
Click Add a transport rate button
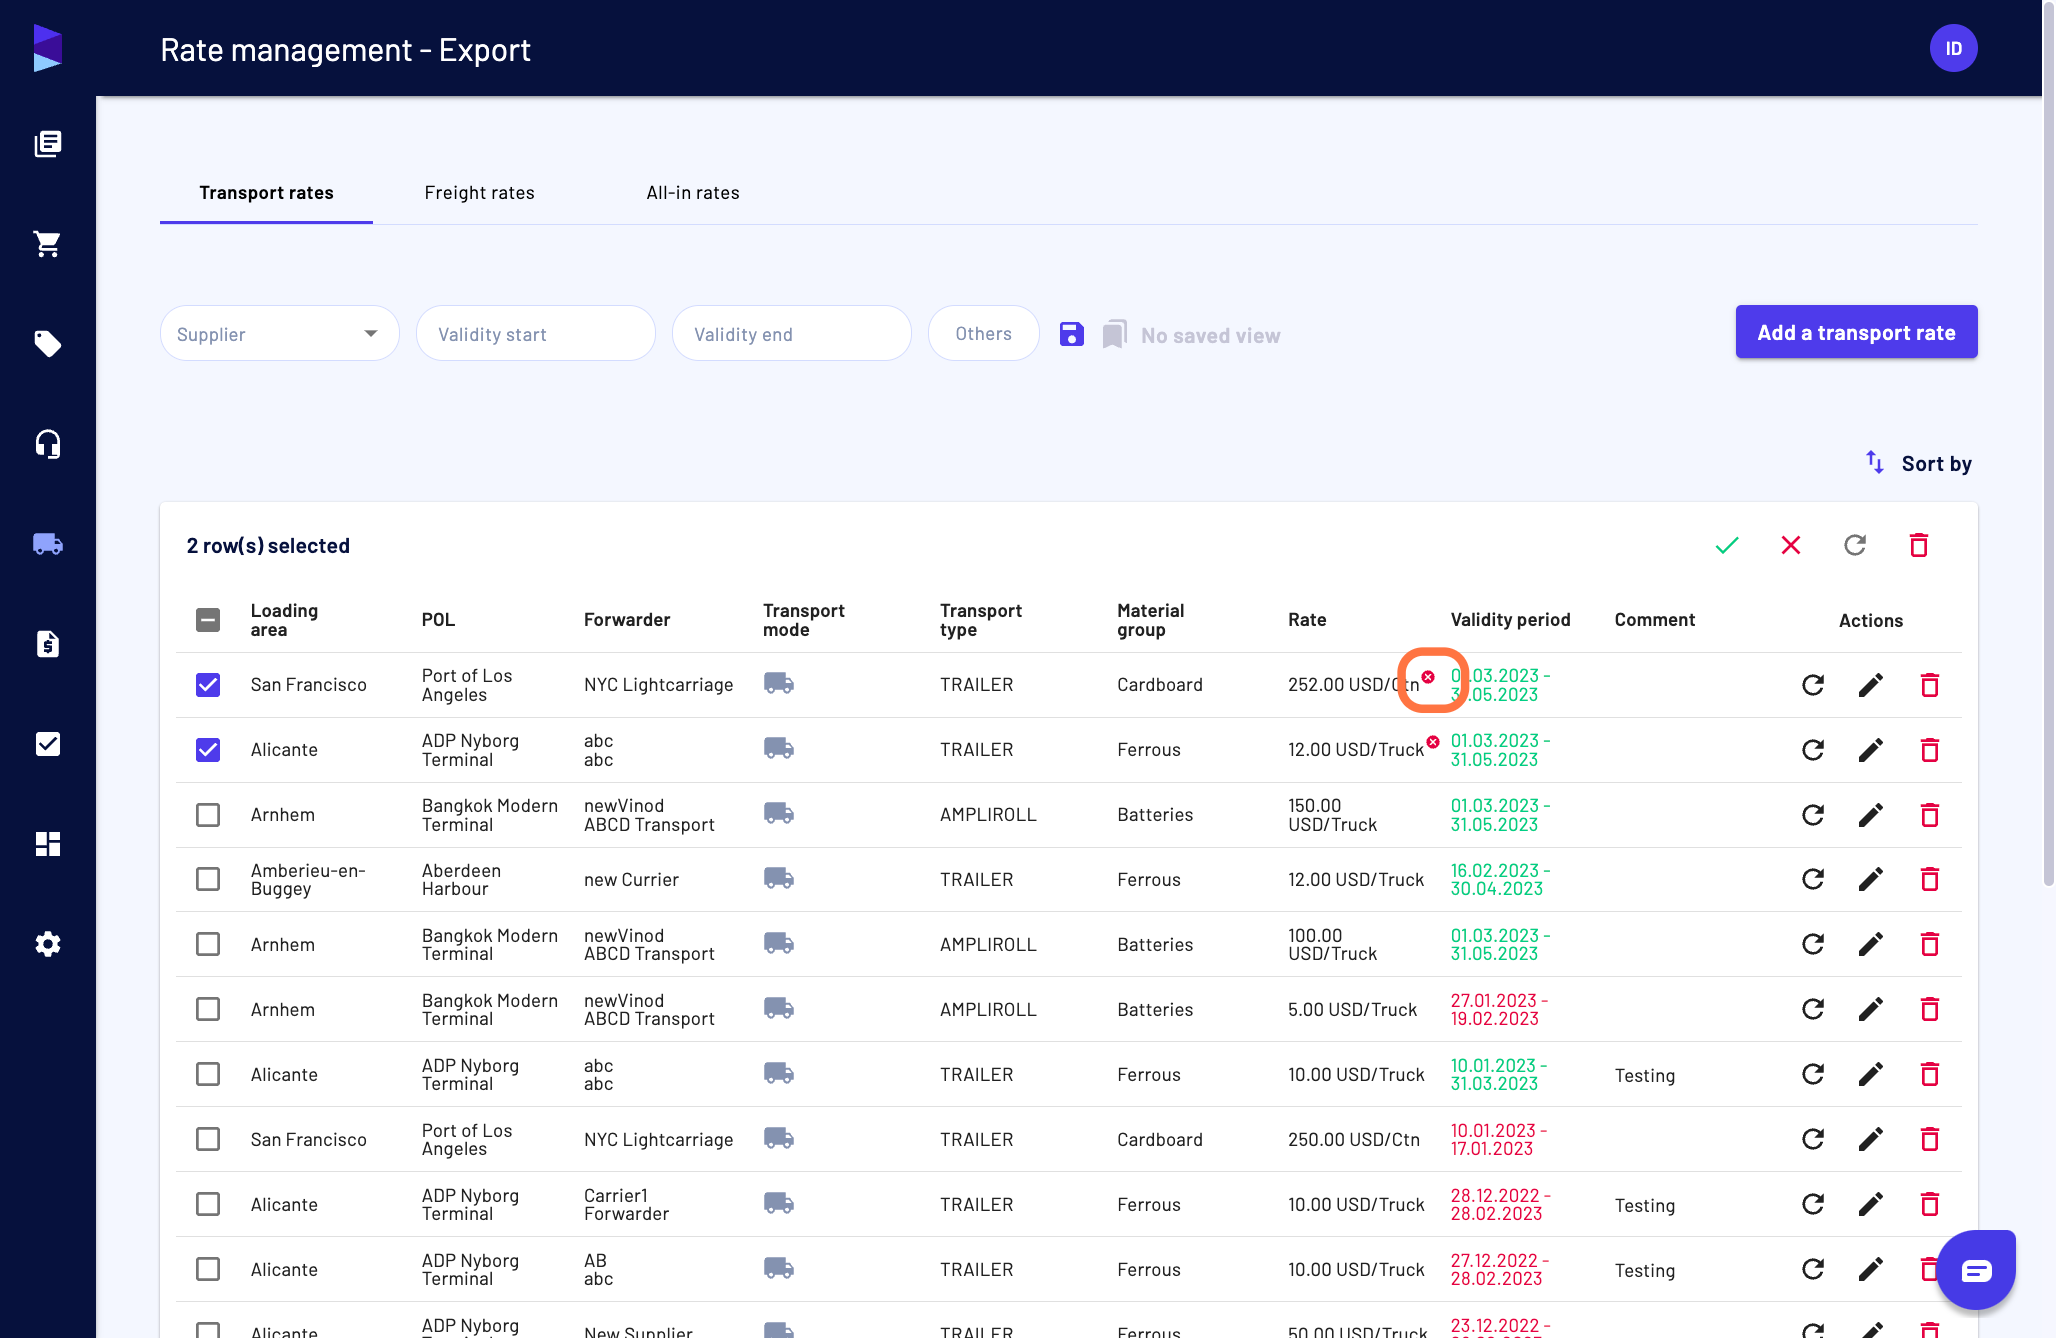1857,332
